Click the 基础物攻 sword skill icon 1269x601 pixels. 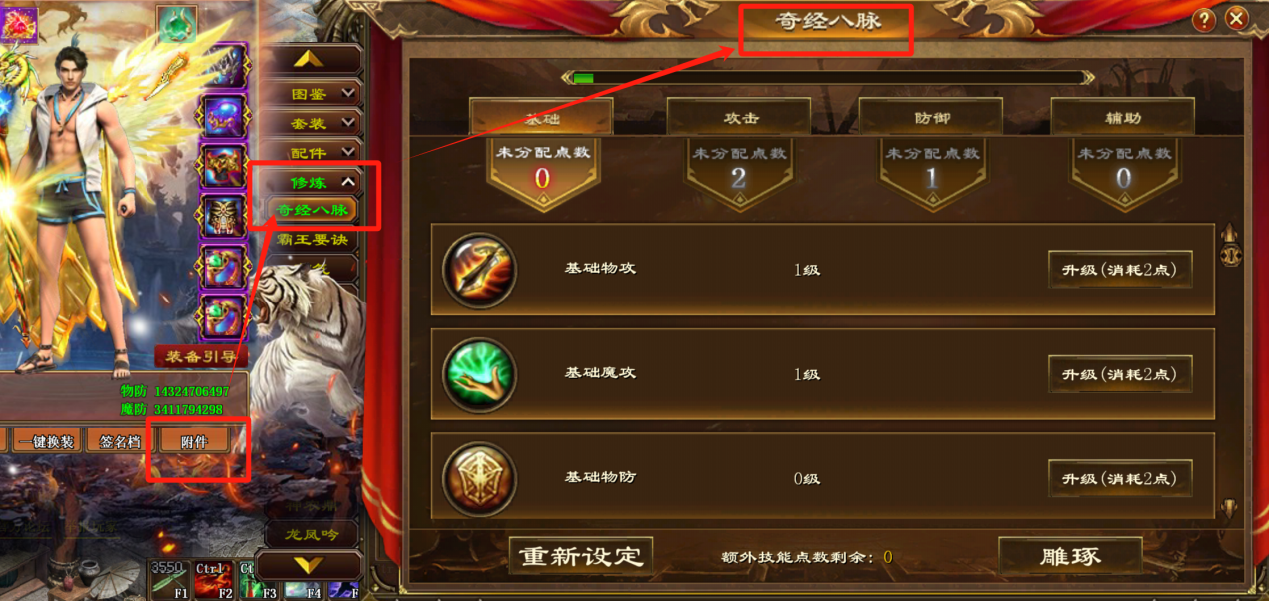[479, 270]
